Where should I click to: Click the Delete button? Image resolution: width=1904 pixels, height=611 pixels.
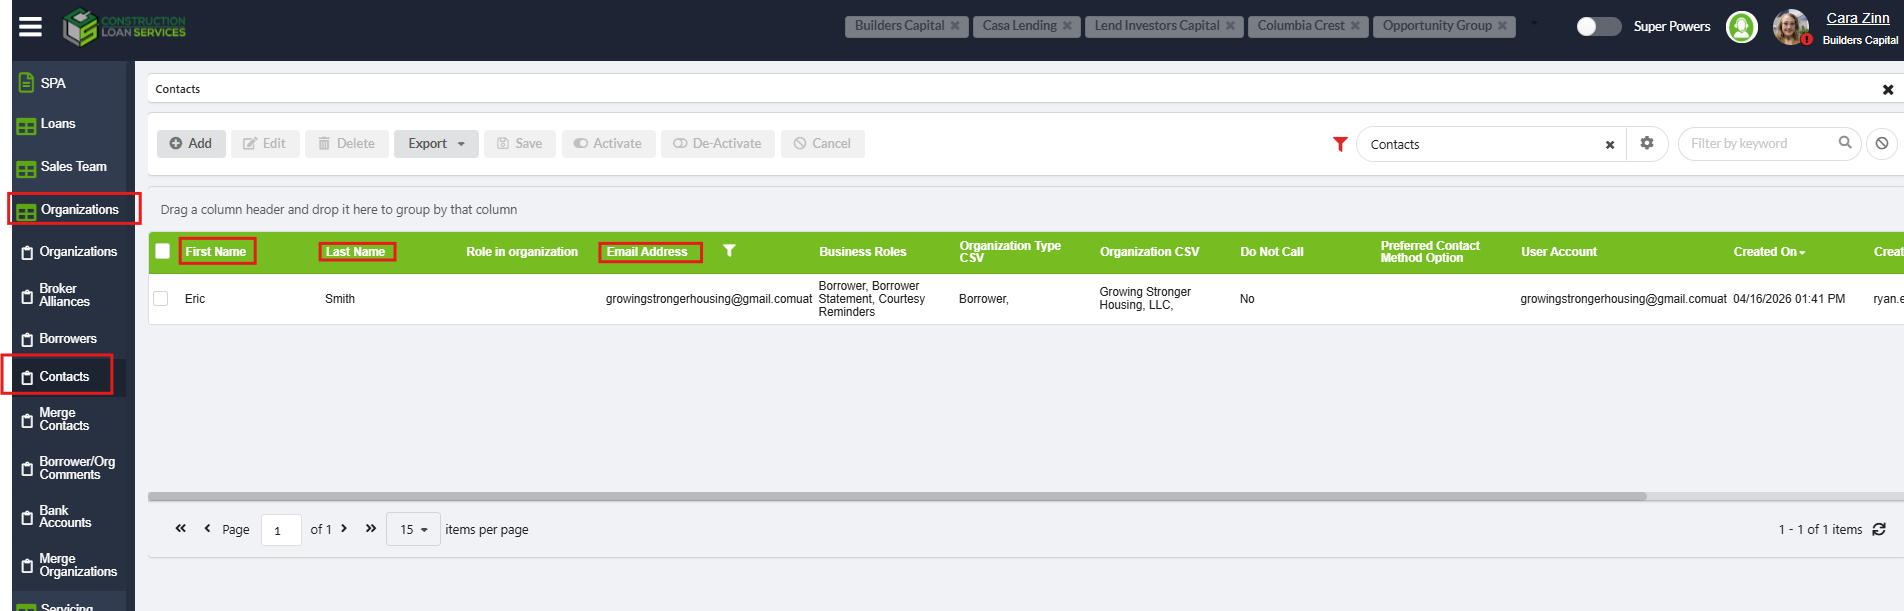[347, 144]
